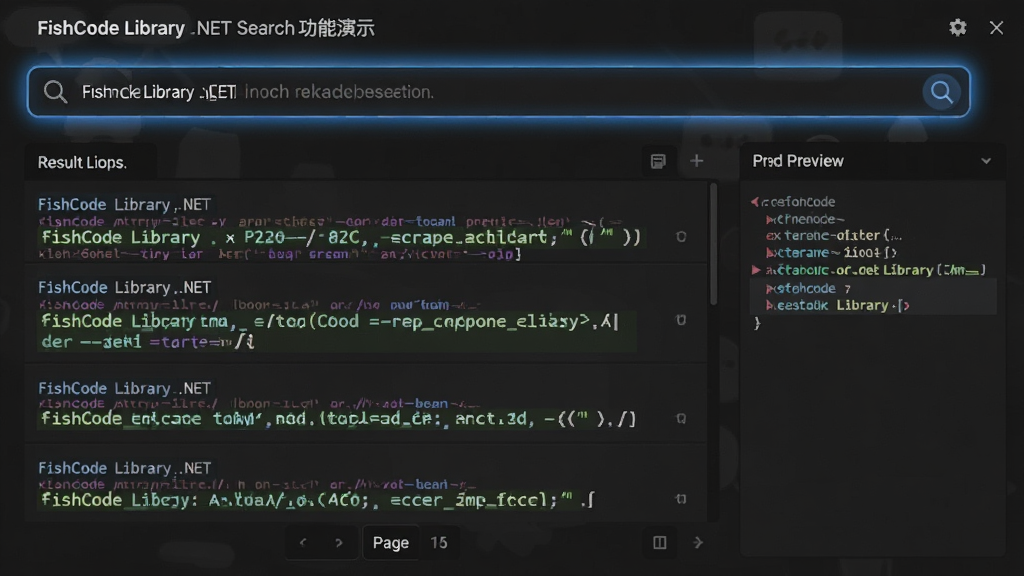Open third FishCode Library .NET result title
This screenshot has width=1024, height=576.
(x=124, y=388)
